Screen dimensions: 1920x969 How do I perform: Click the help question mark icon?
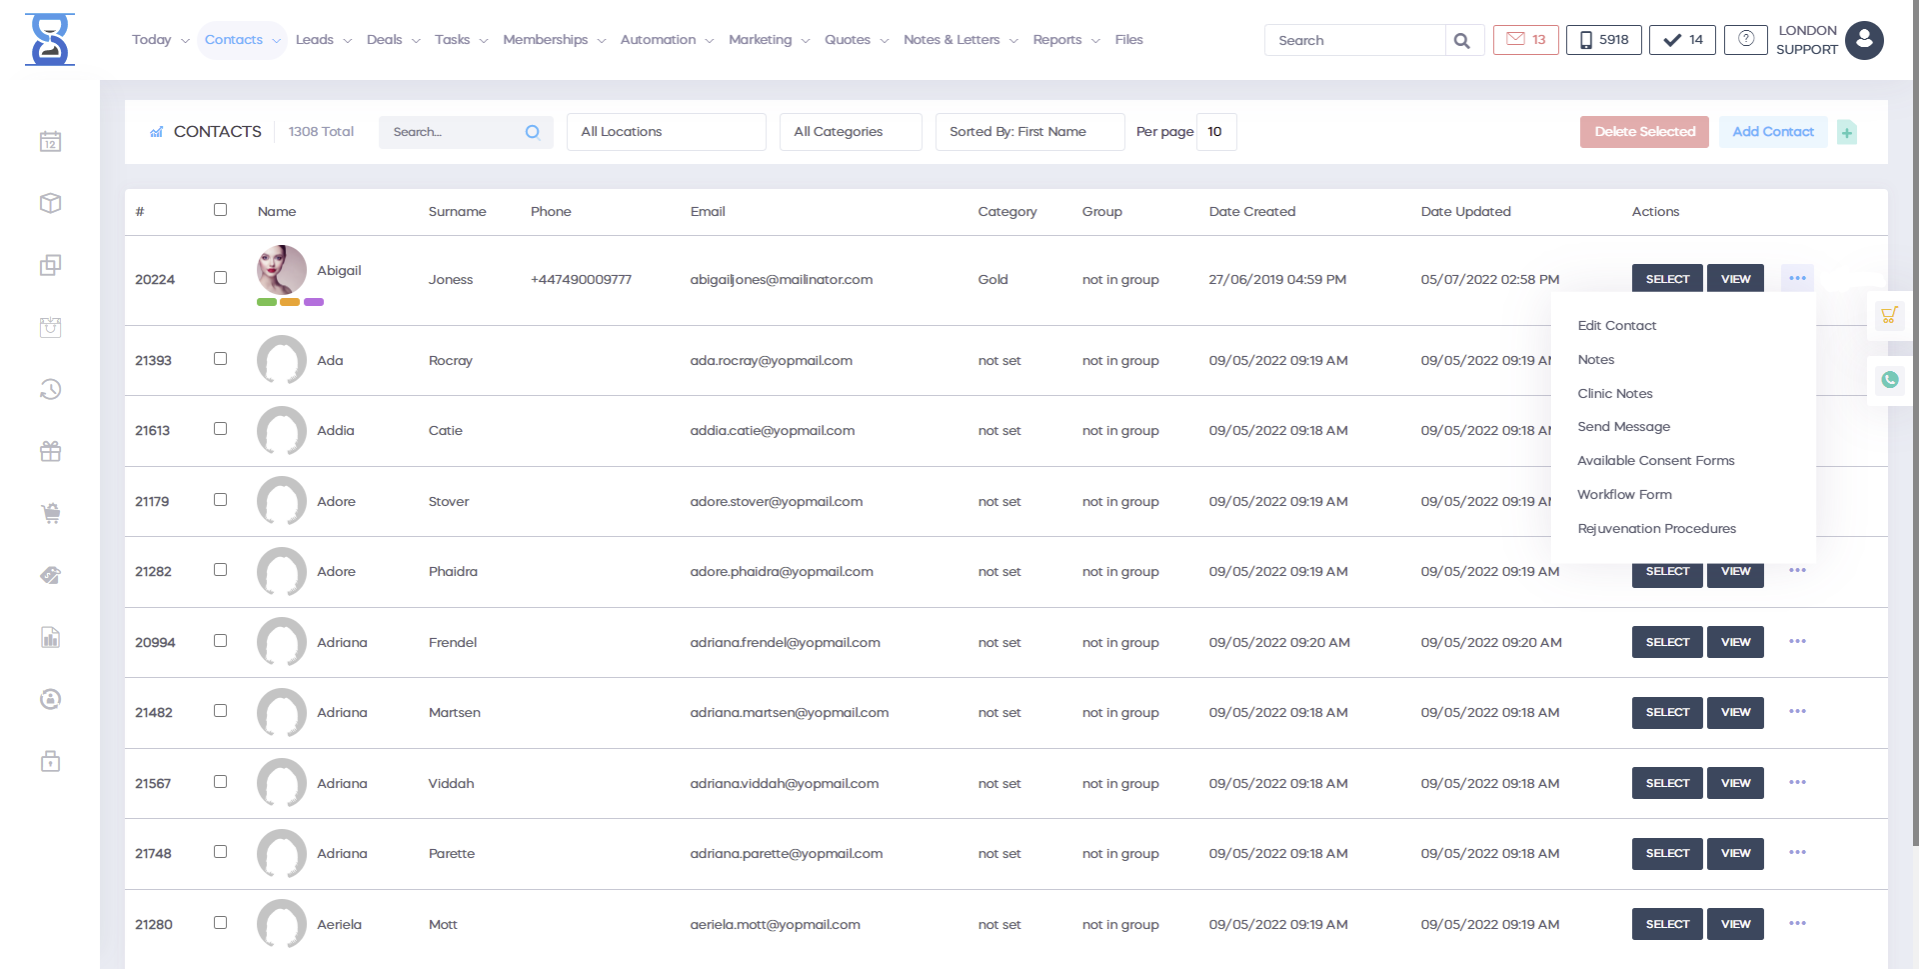click(1745, 40)
